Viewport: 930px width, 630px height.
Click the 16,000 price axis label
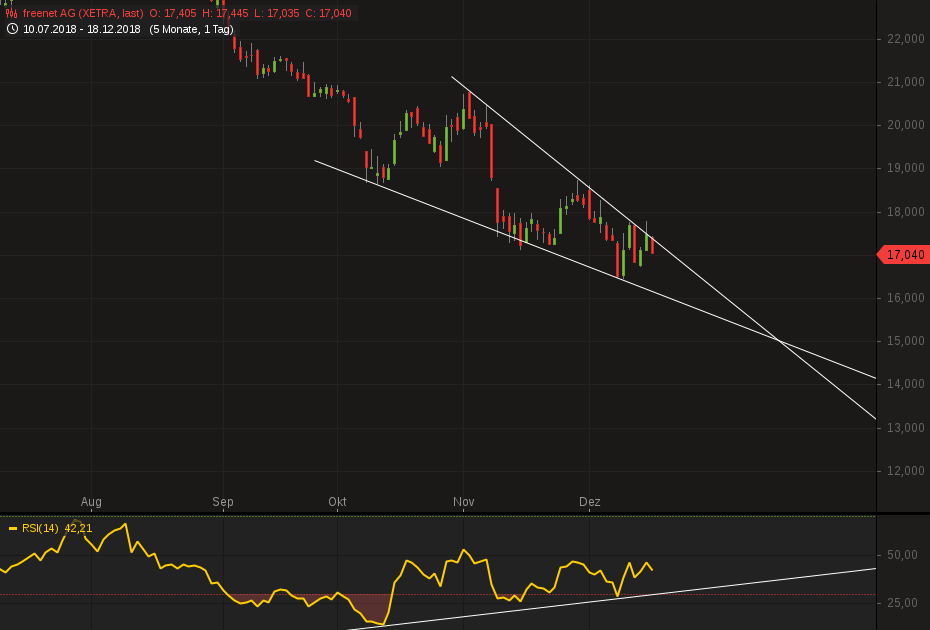pos(906,298)
